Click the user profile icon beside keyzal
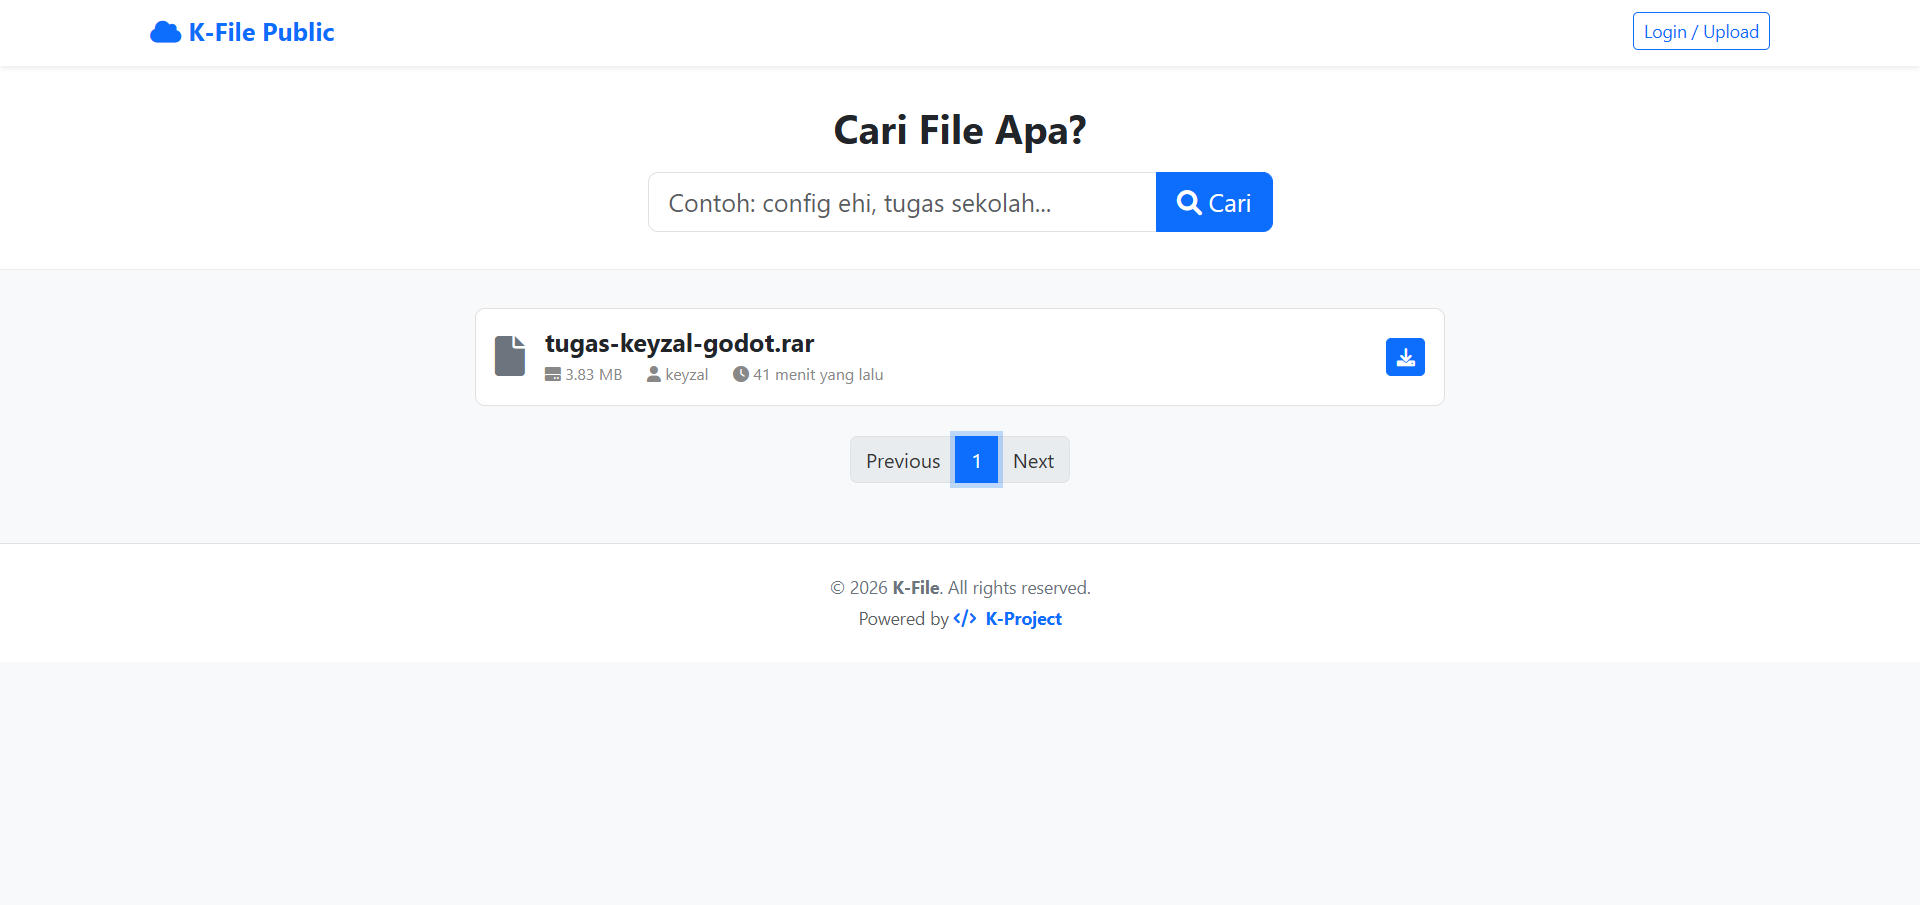This screenshot has width=1920, height=905. click(x=654, y=375)
